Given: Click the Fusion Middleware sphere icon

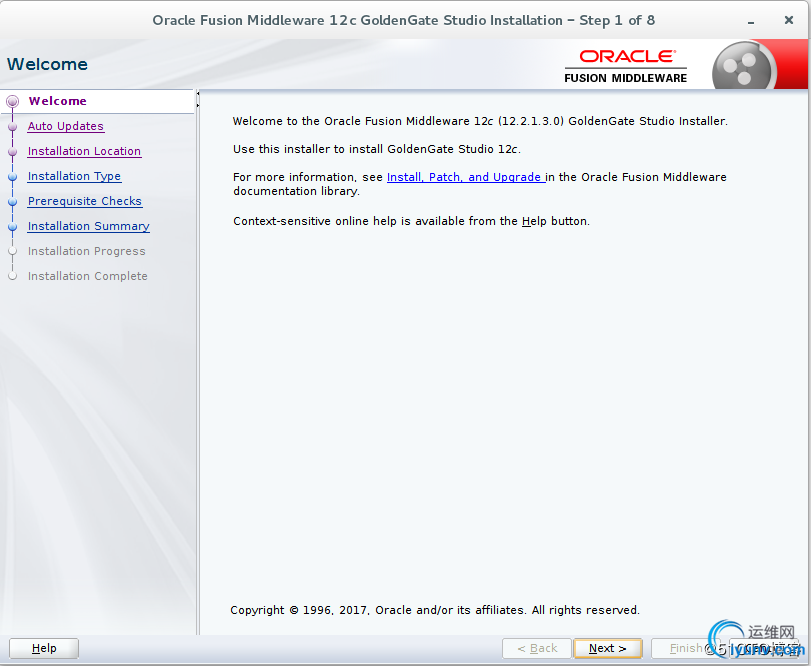Looking at the screenshot, I should click(742, 67).
